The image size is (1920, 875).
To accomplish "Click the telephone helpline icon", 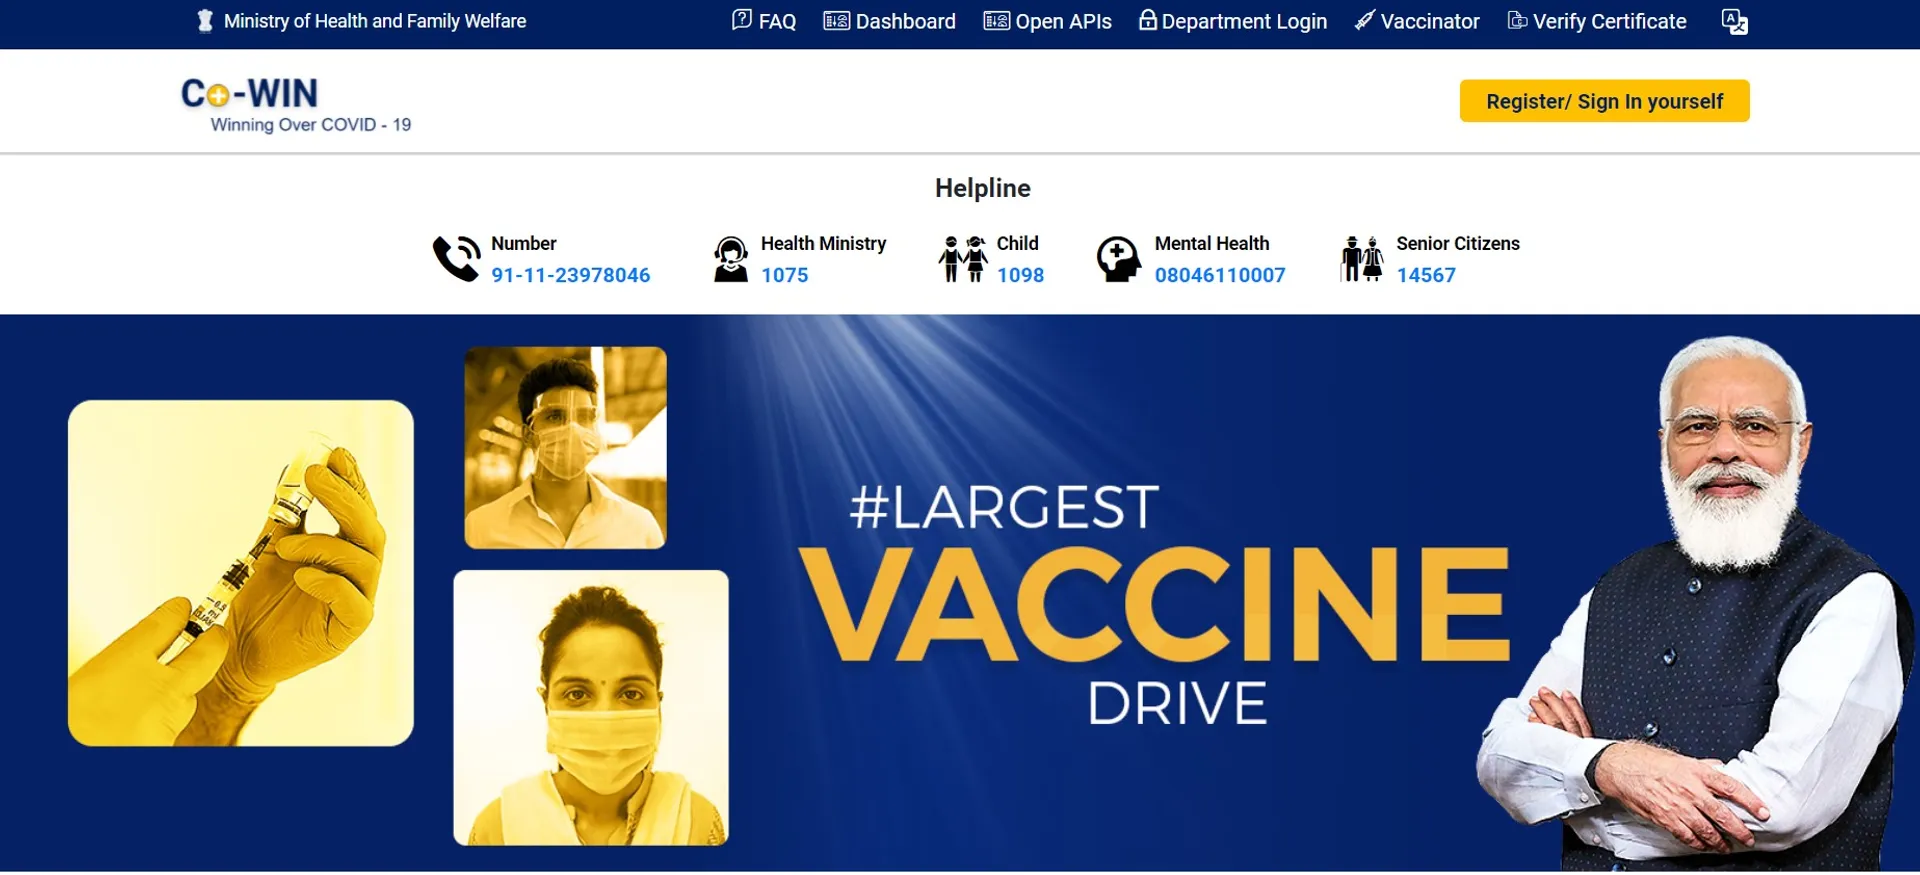I will (457, 259).
